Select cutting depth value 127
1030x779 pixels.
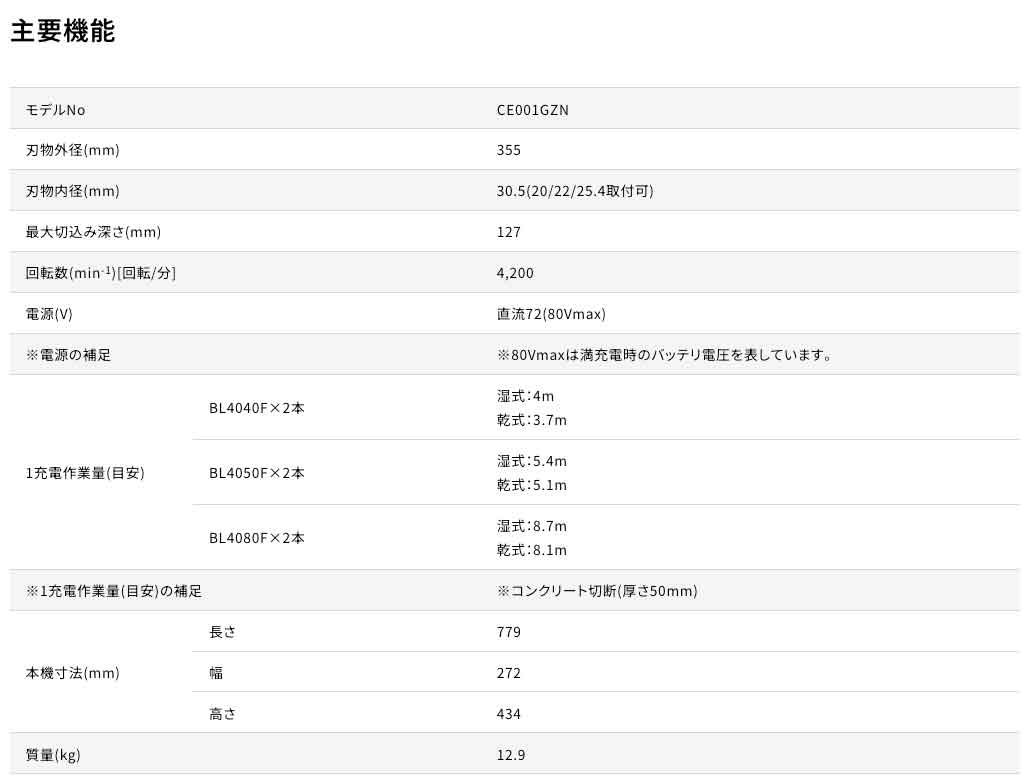coord(508,232)
